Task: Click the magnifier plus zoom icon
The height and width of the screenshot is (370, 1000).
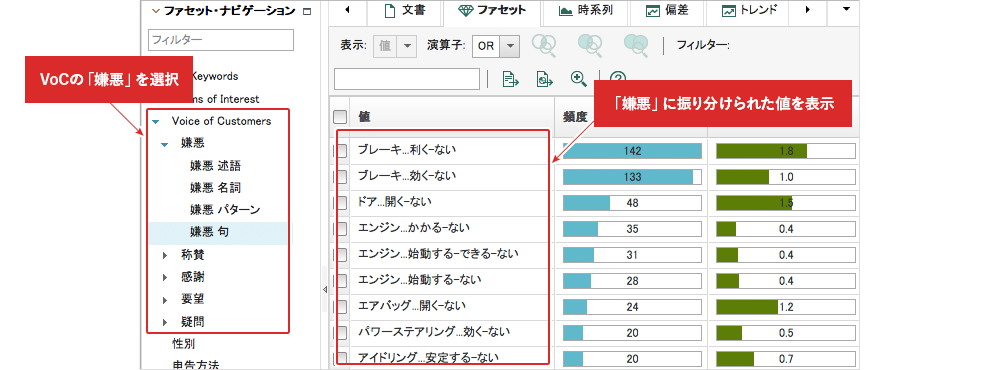Action: tap(578, 78)
